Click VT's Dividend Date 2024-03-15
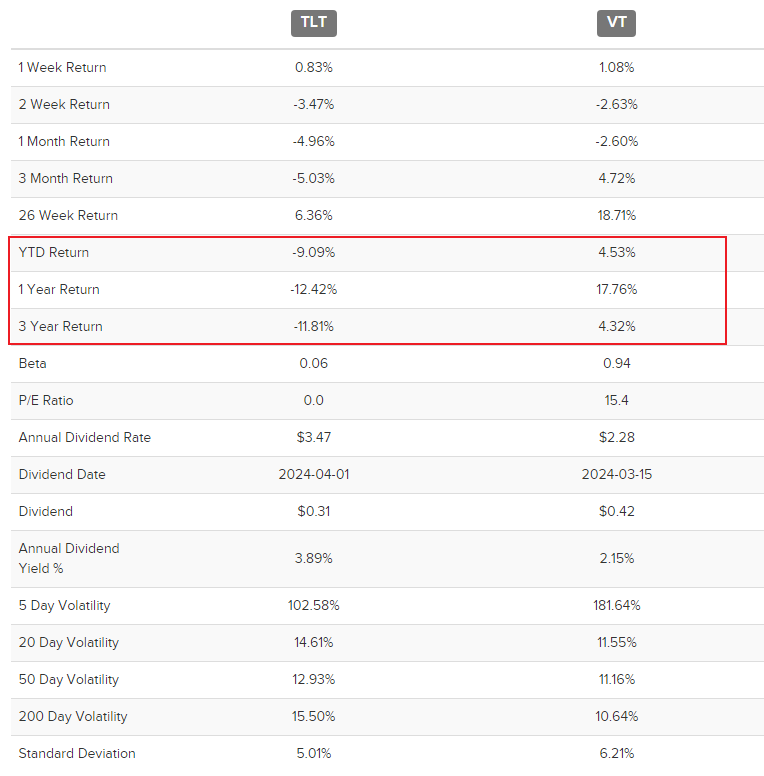Image resolution: width=764 pixels, height=776 pixels. [x=617, y=475]
